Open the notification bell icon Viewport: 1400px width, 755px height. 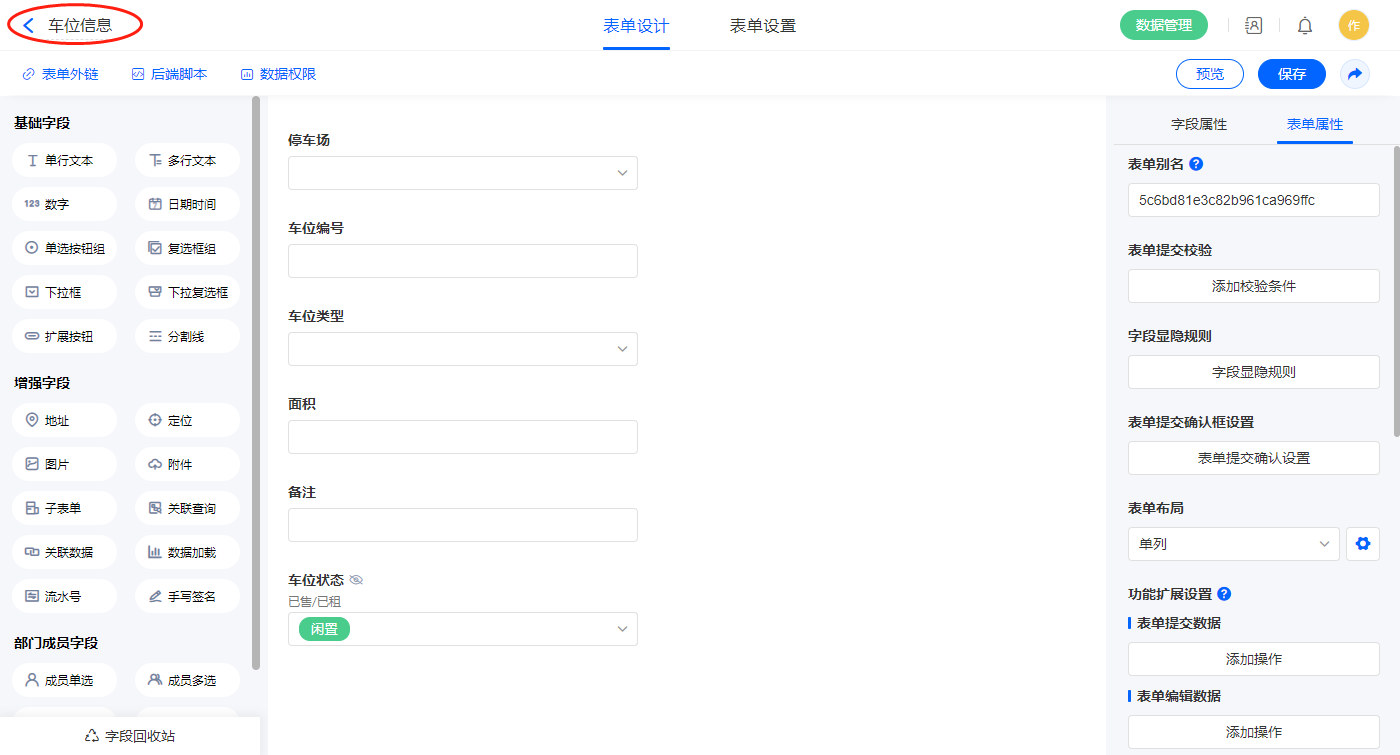tap(1305, 26)
